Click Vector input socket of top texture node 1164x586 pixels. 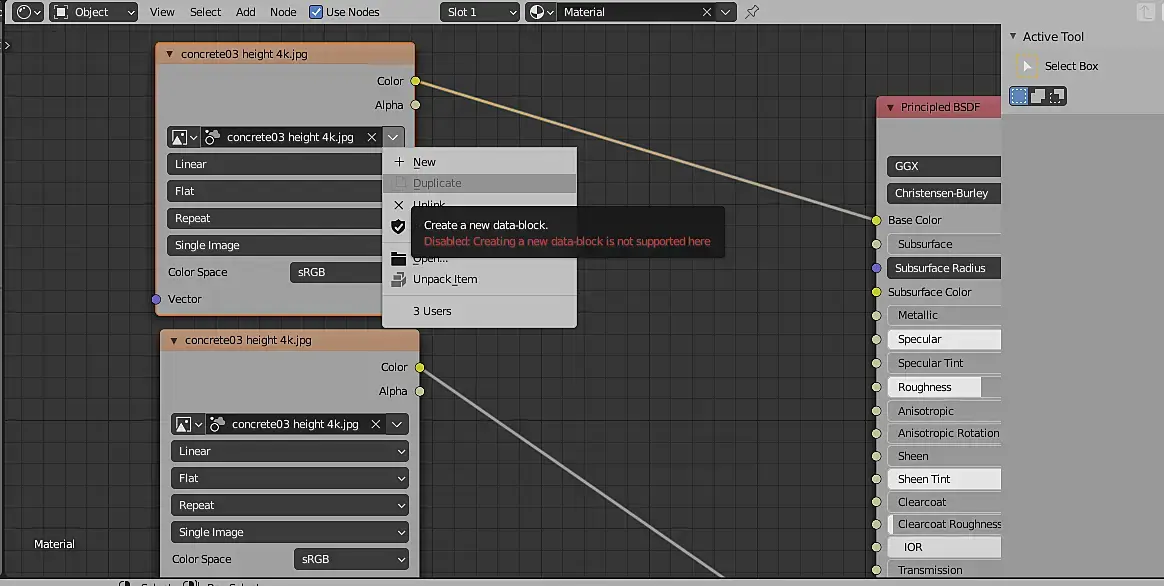[x=156, y=299]
